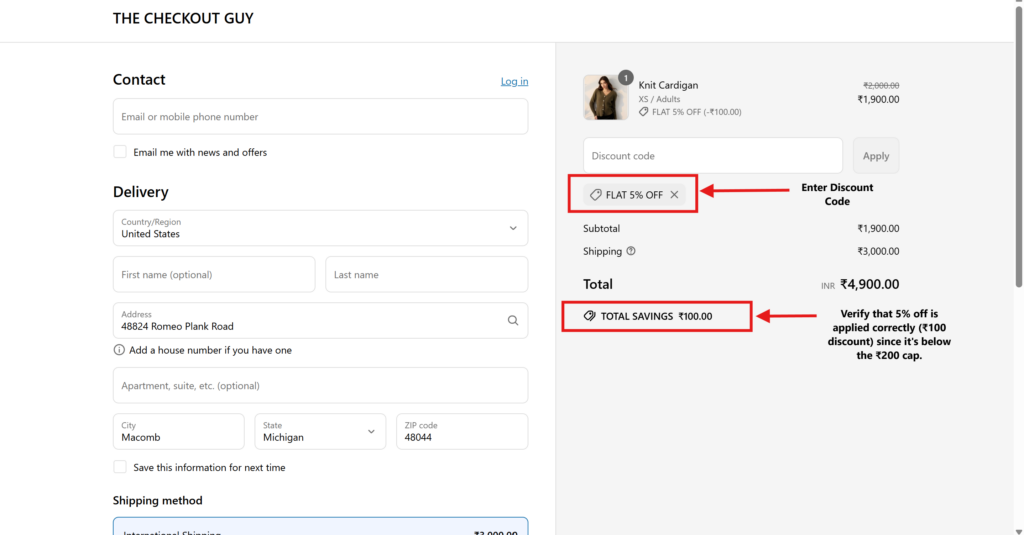Screen dimensions: 1024x535
Task: Click the Log in link
Action: pyautogui.click(x=514, y=81)
